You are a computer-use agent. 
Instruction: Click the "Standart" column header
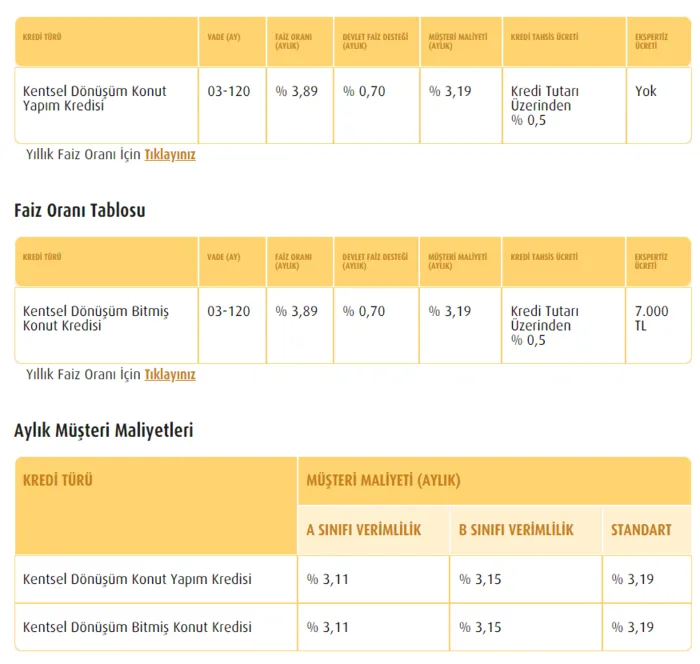point(641,530)
